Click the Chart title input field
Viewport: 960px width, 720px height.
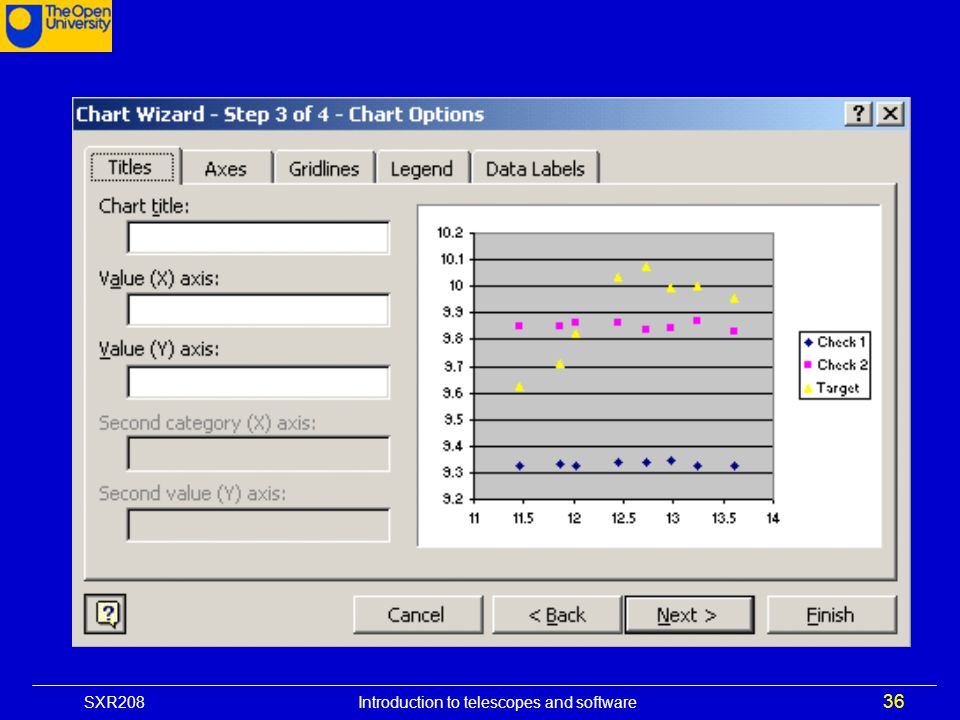point(258,238)
